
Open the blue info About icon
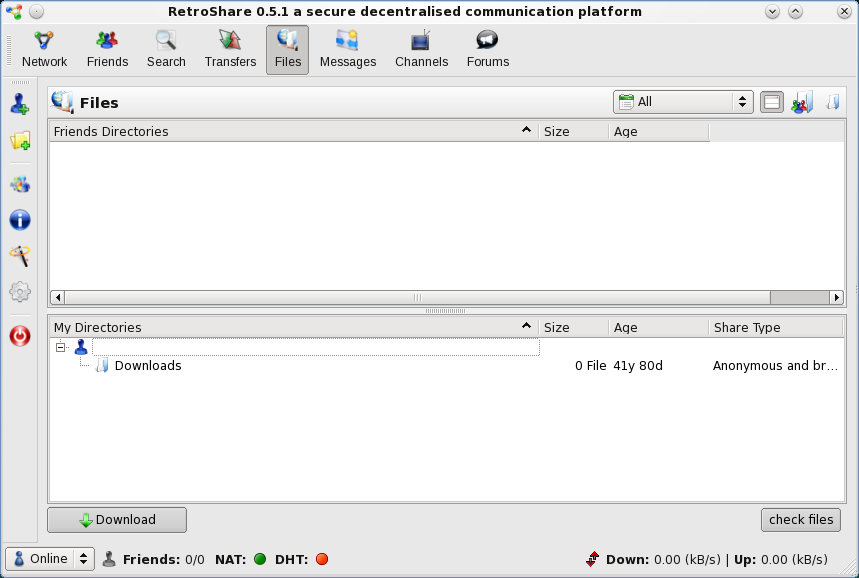coord(20,220)
